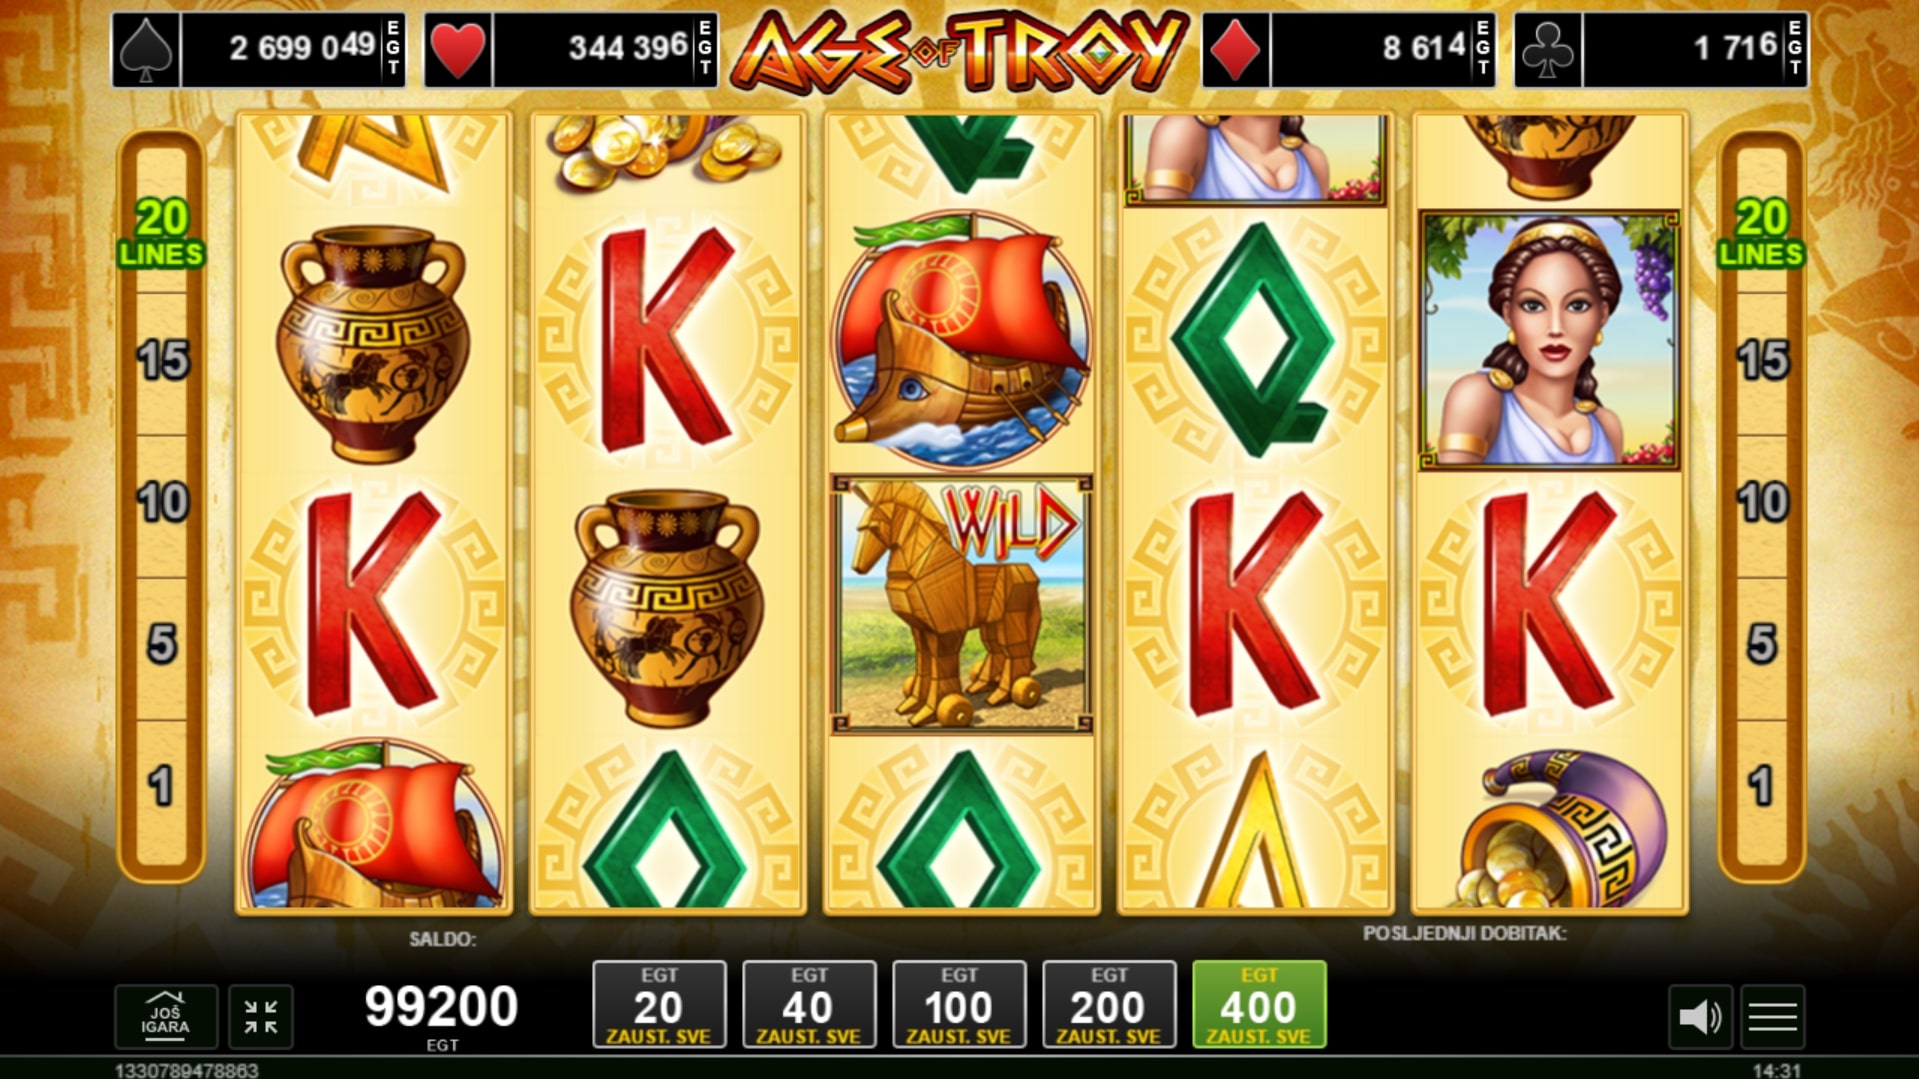Select 1 line on the right selector
The height and width of the screenshot is (1079, 1919).
click(x=1762, y=786)
